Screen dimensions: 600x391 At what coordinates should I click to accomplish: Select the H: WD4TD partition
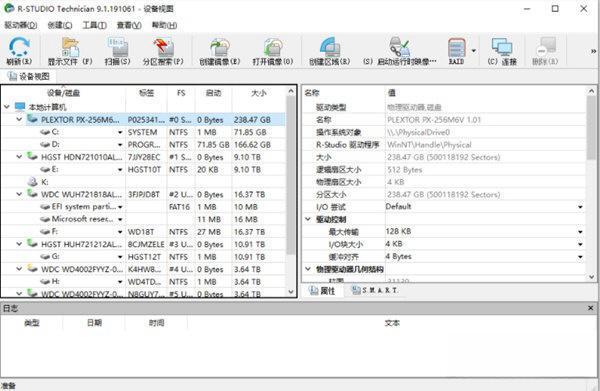[143, 282]
